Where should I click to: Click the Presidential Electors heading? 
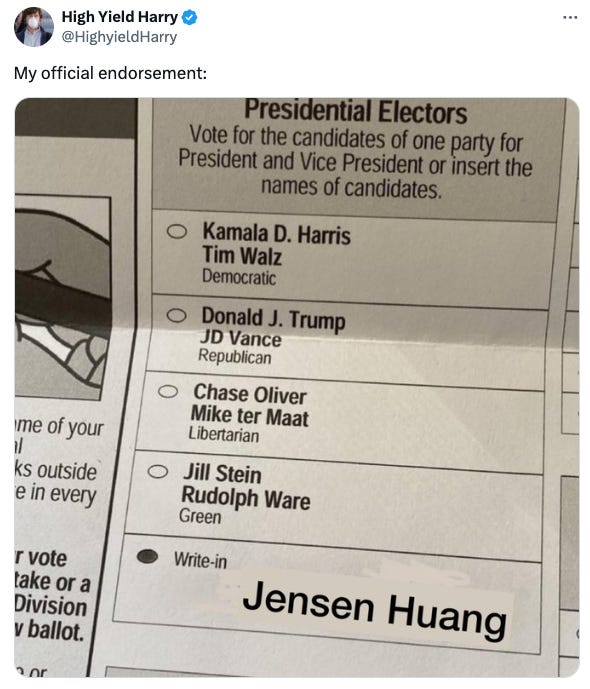coord(355,112)
